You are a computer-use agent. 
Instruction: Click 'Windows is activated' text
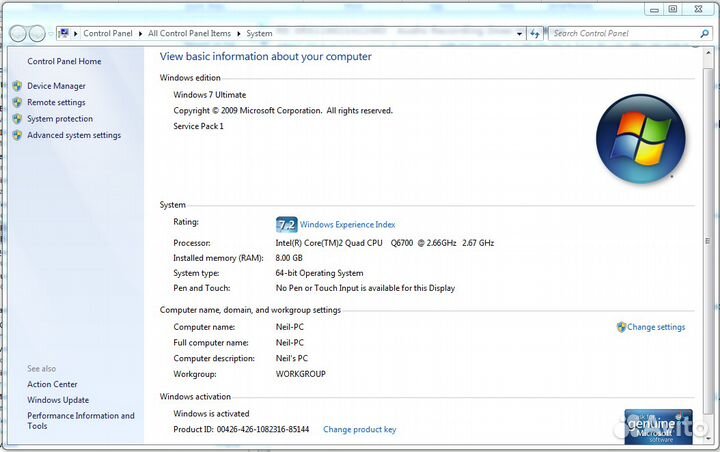click(x=211, y=414)
